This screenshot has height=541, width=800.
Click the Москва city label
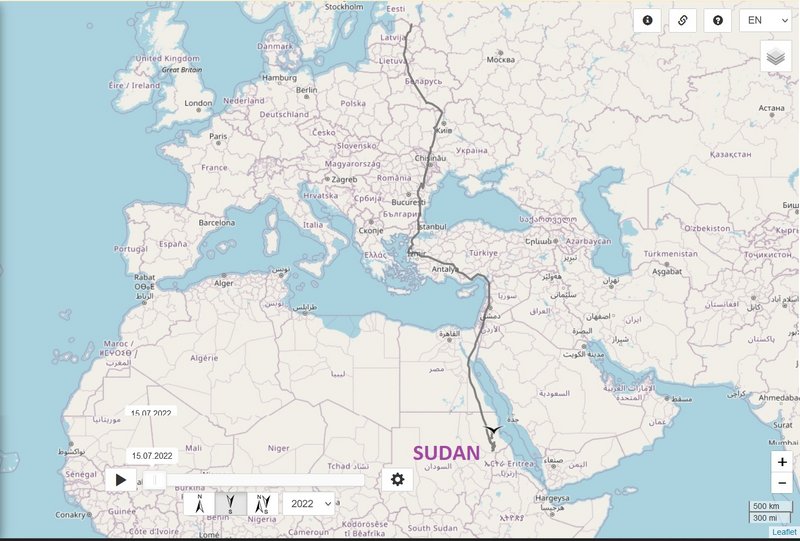coord(501,60)
